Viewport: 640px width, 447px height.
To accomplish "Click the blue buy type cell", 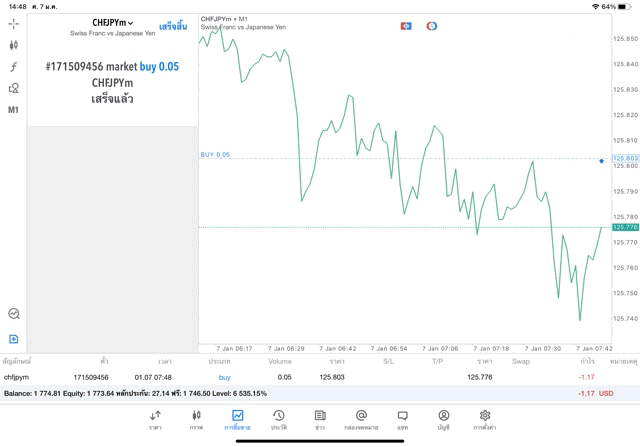I will coord(224,377).
